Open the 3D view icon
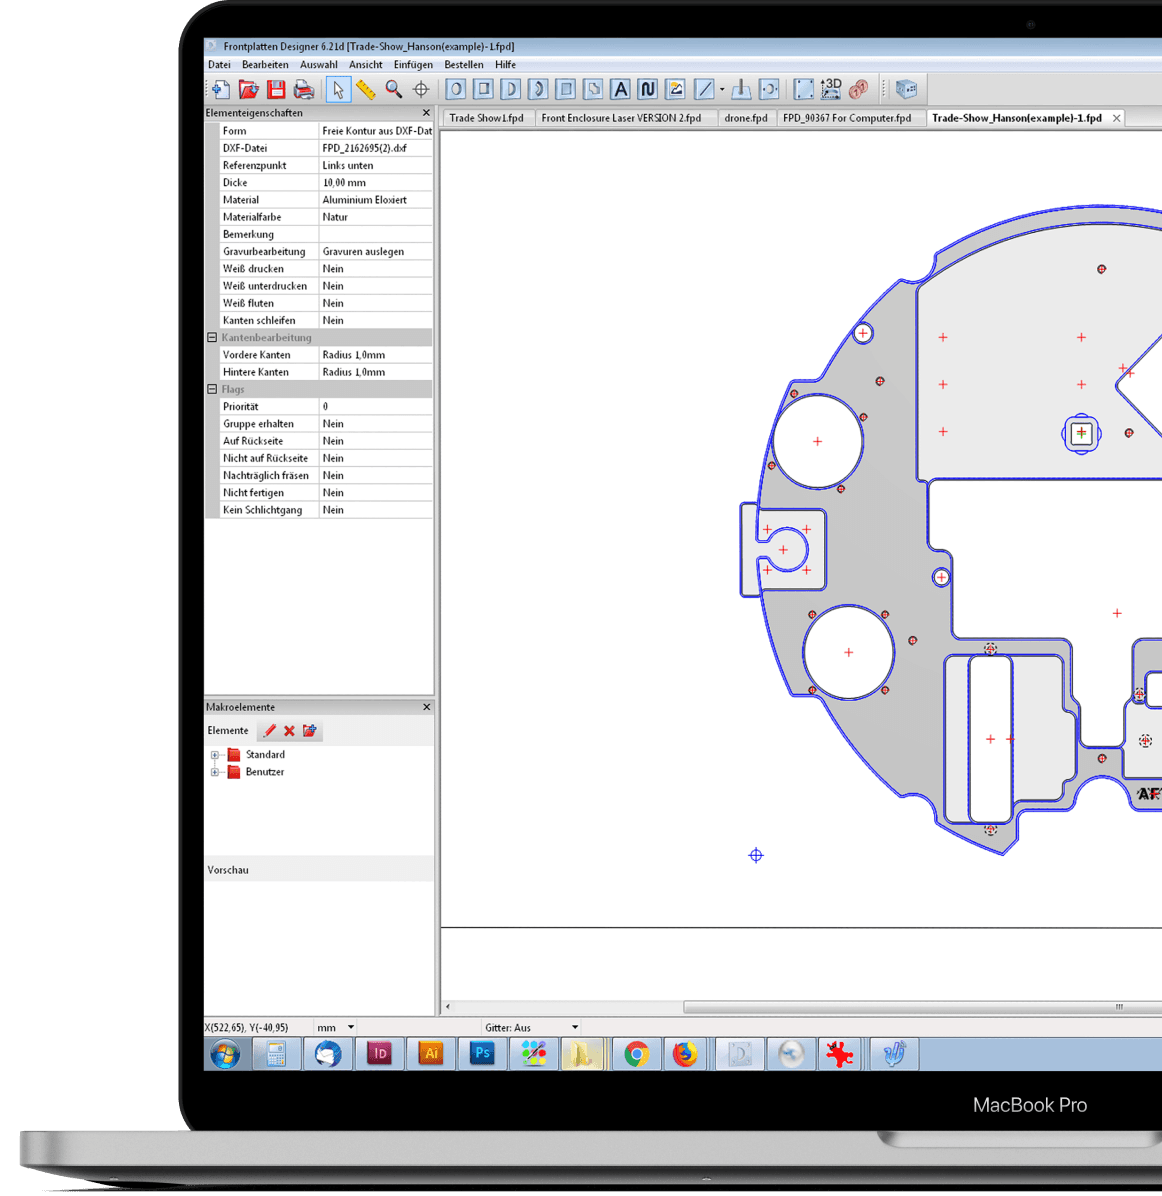This screenshot has width=1162, height=1196. click(830, 88)
